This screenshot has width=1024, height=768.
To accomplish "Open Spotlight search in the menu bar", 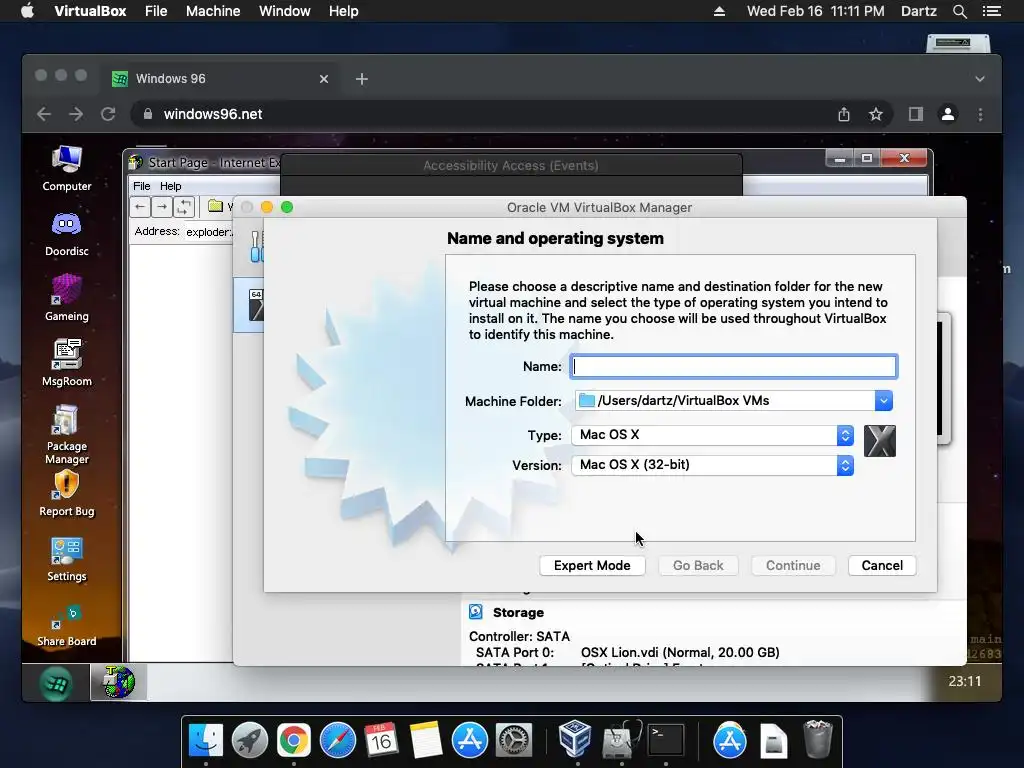I will 959,11.
